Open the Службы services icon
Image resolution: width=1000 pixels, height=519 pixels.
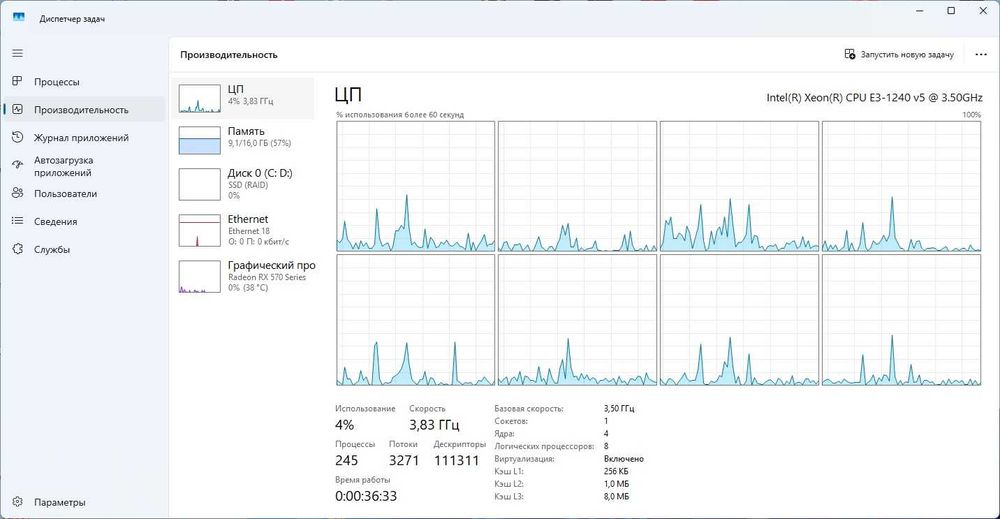(17, 249)
